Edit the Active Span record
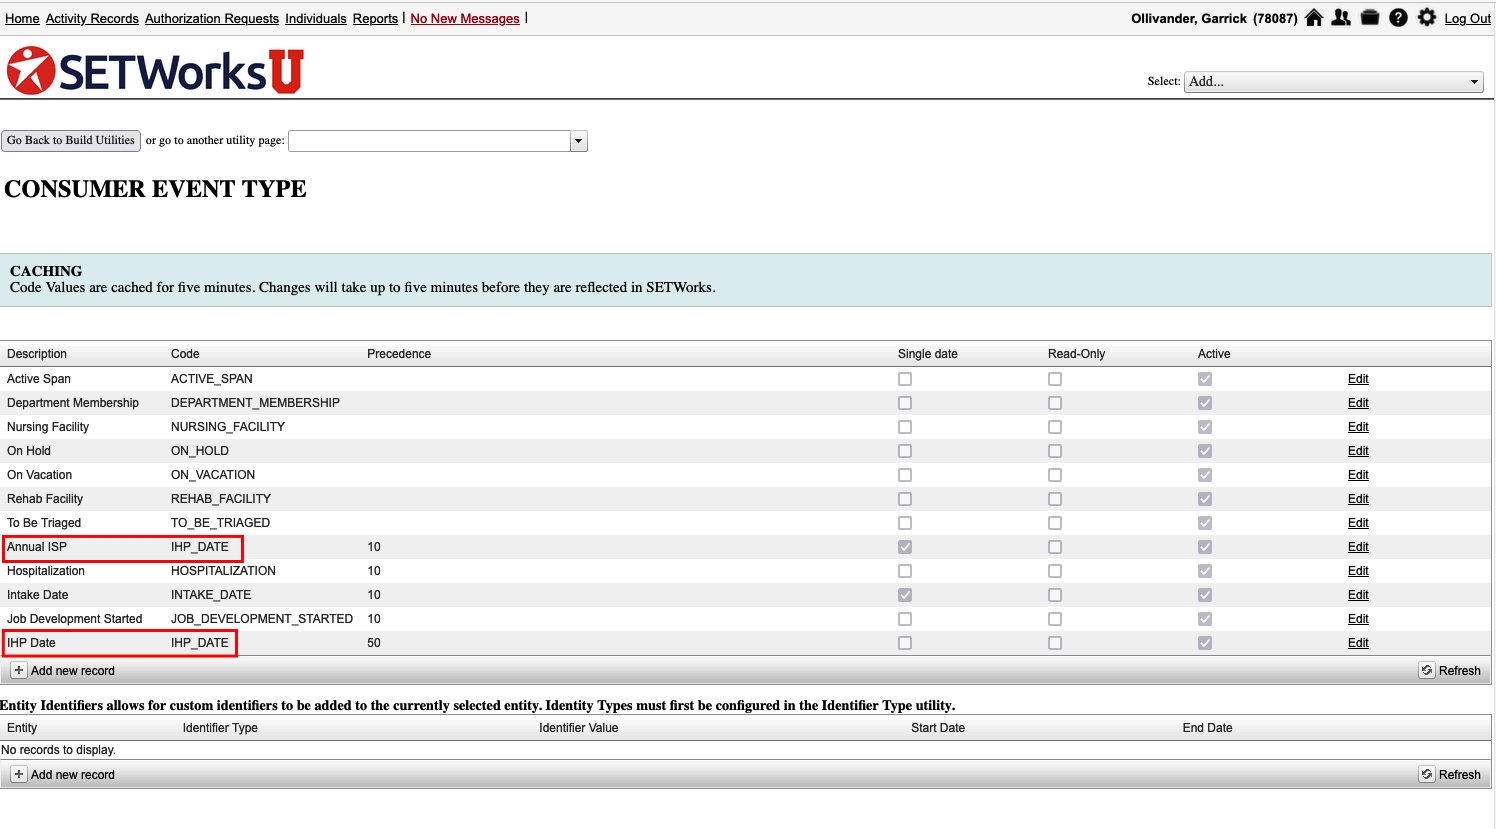This screenshot has width=1496, height=829. point(1358,379)
